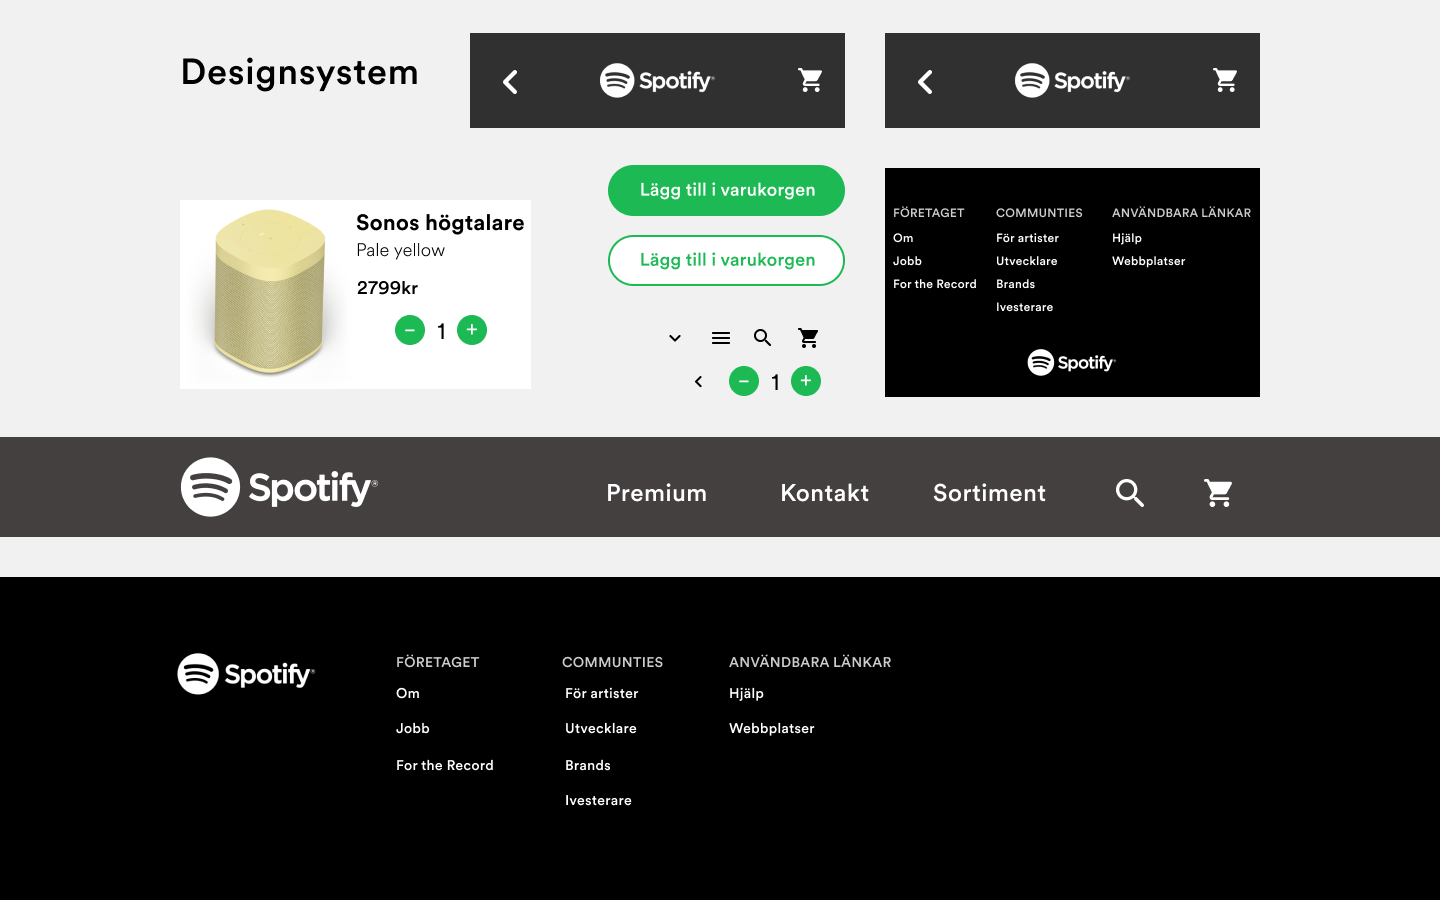The image size is (1440, 900).
Task: Click Brands in small footer card
Action: 1015,284
